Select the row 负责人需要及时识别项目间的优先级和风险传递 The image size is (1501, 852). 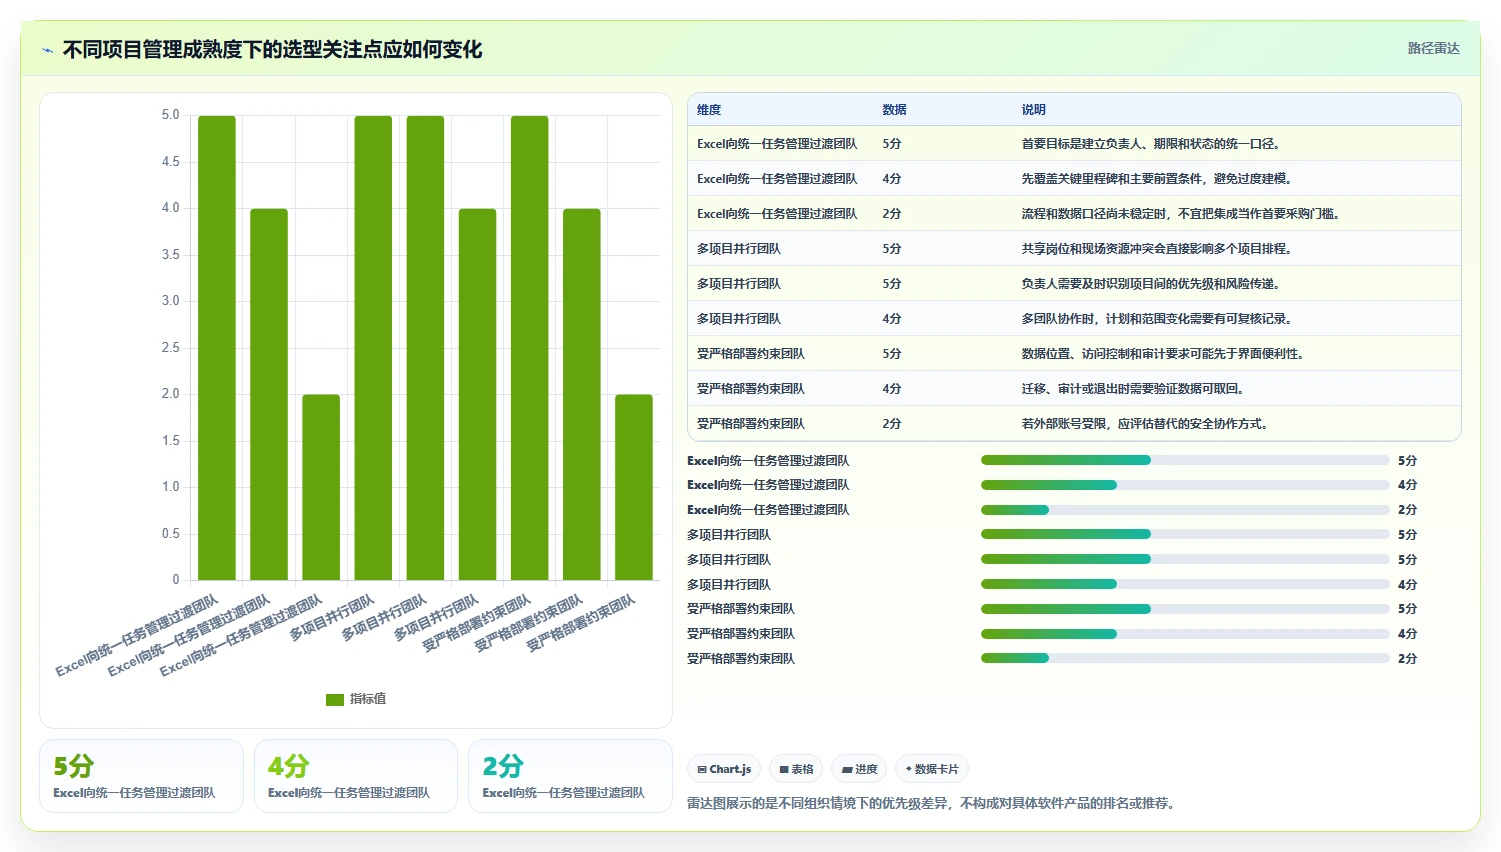[1074, 284]
